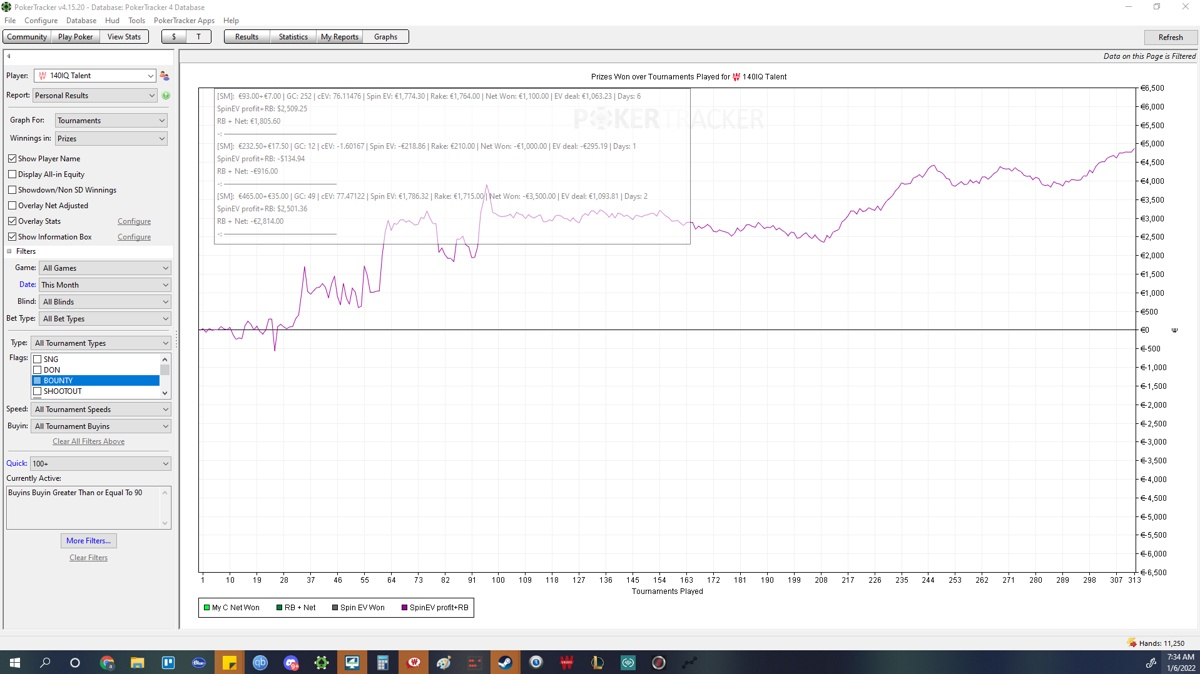Image resolution: width=1200 pixels, height=674 pixels.
Task: Open the Database menu
Action: [81, 20]
